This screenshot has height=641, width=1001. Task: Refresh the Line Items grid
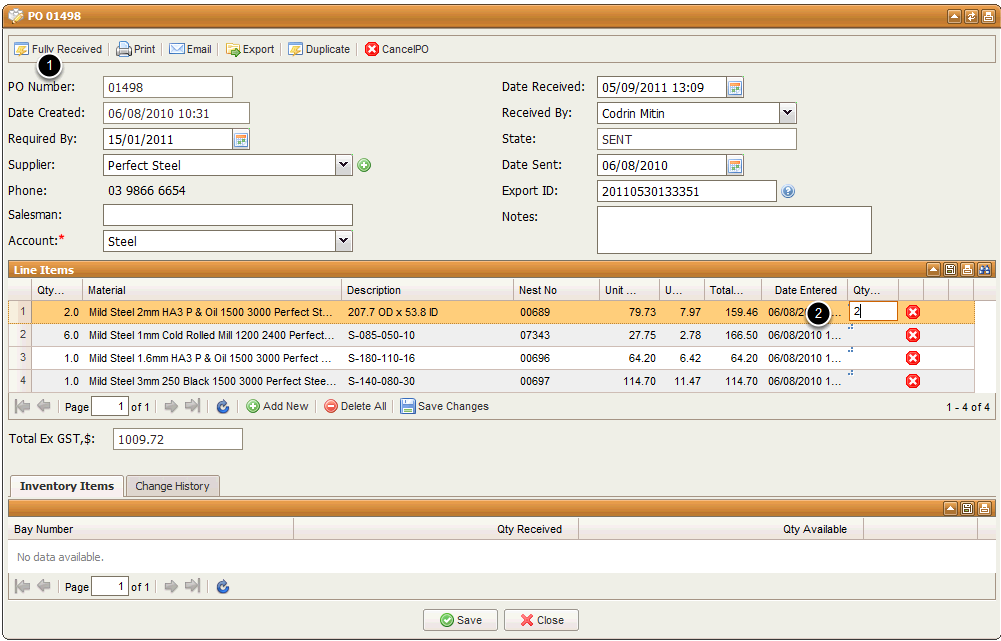pos(223,406)
